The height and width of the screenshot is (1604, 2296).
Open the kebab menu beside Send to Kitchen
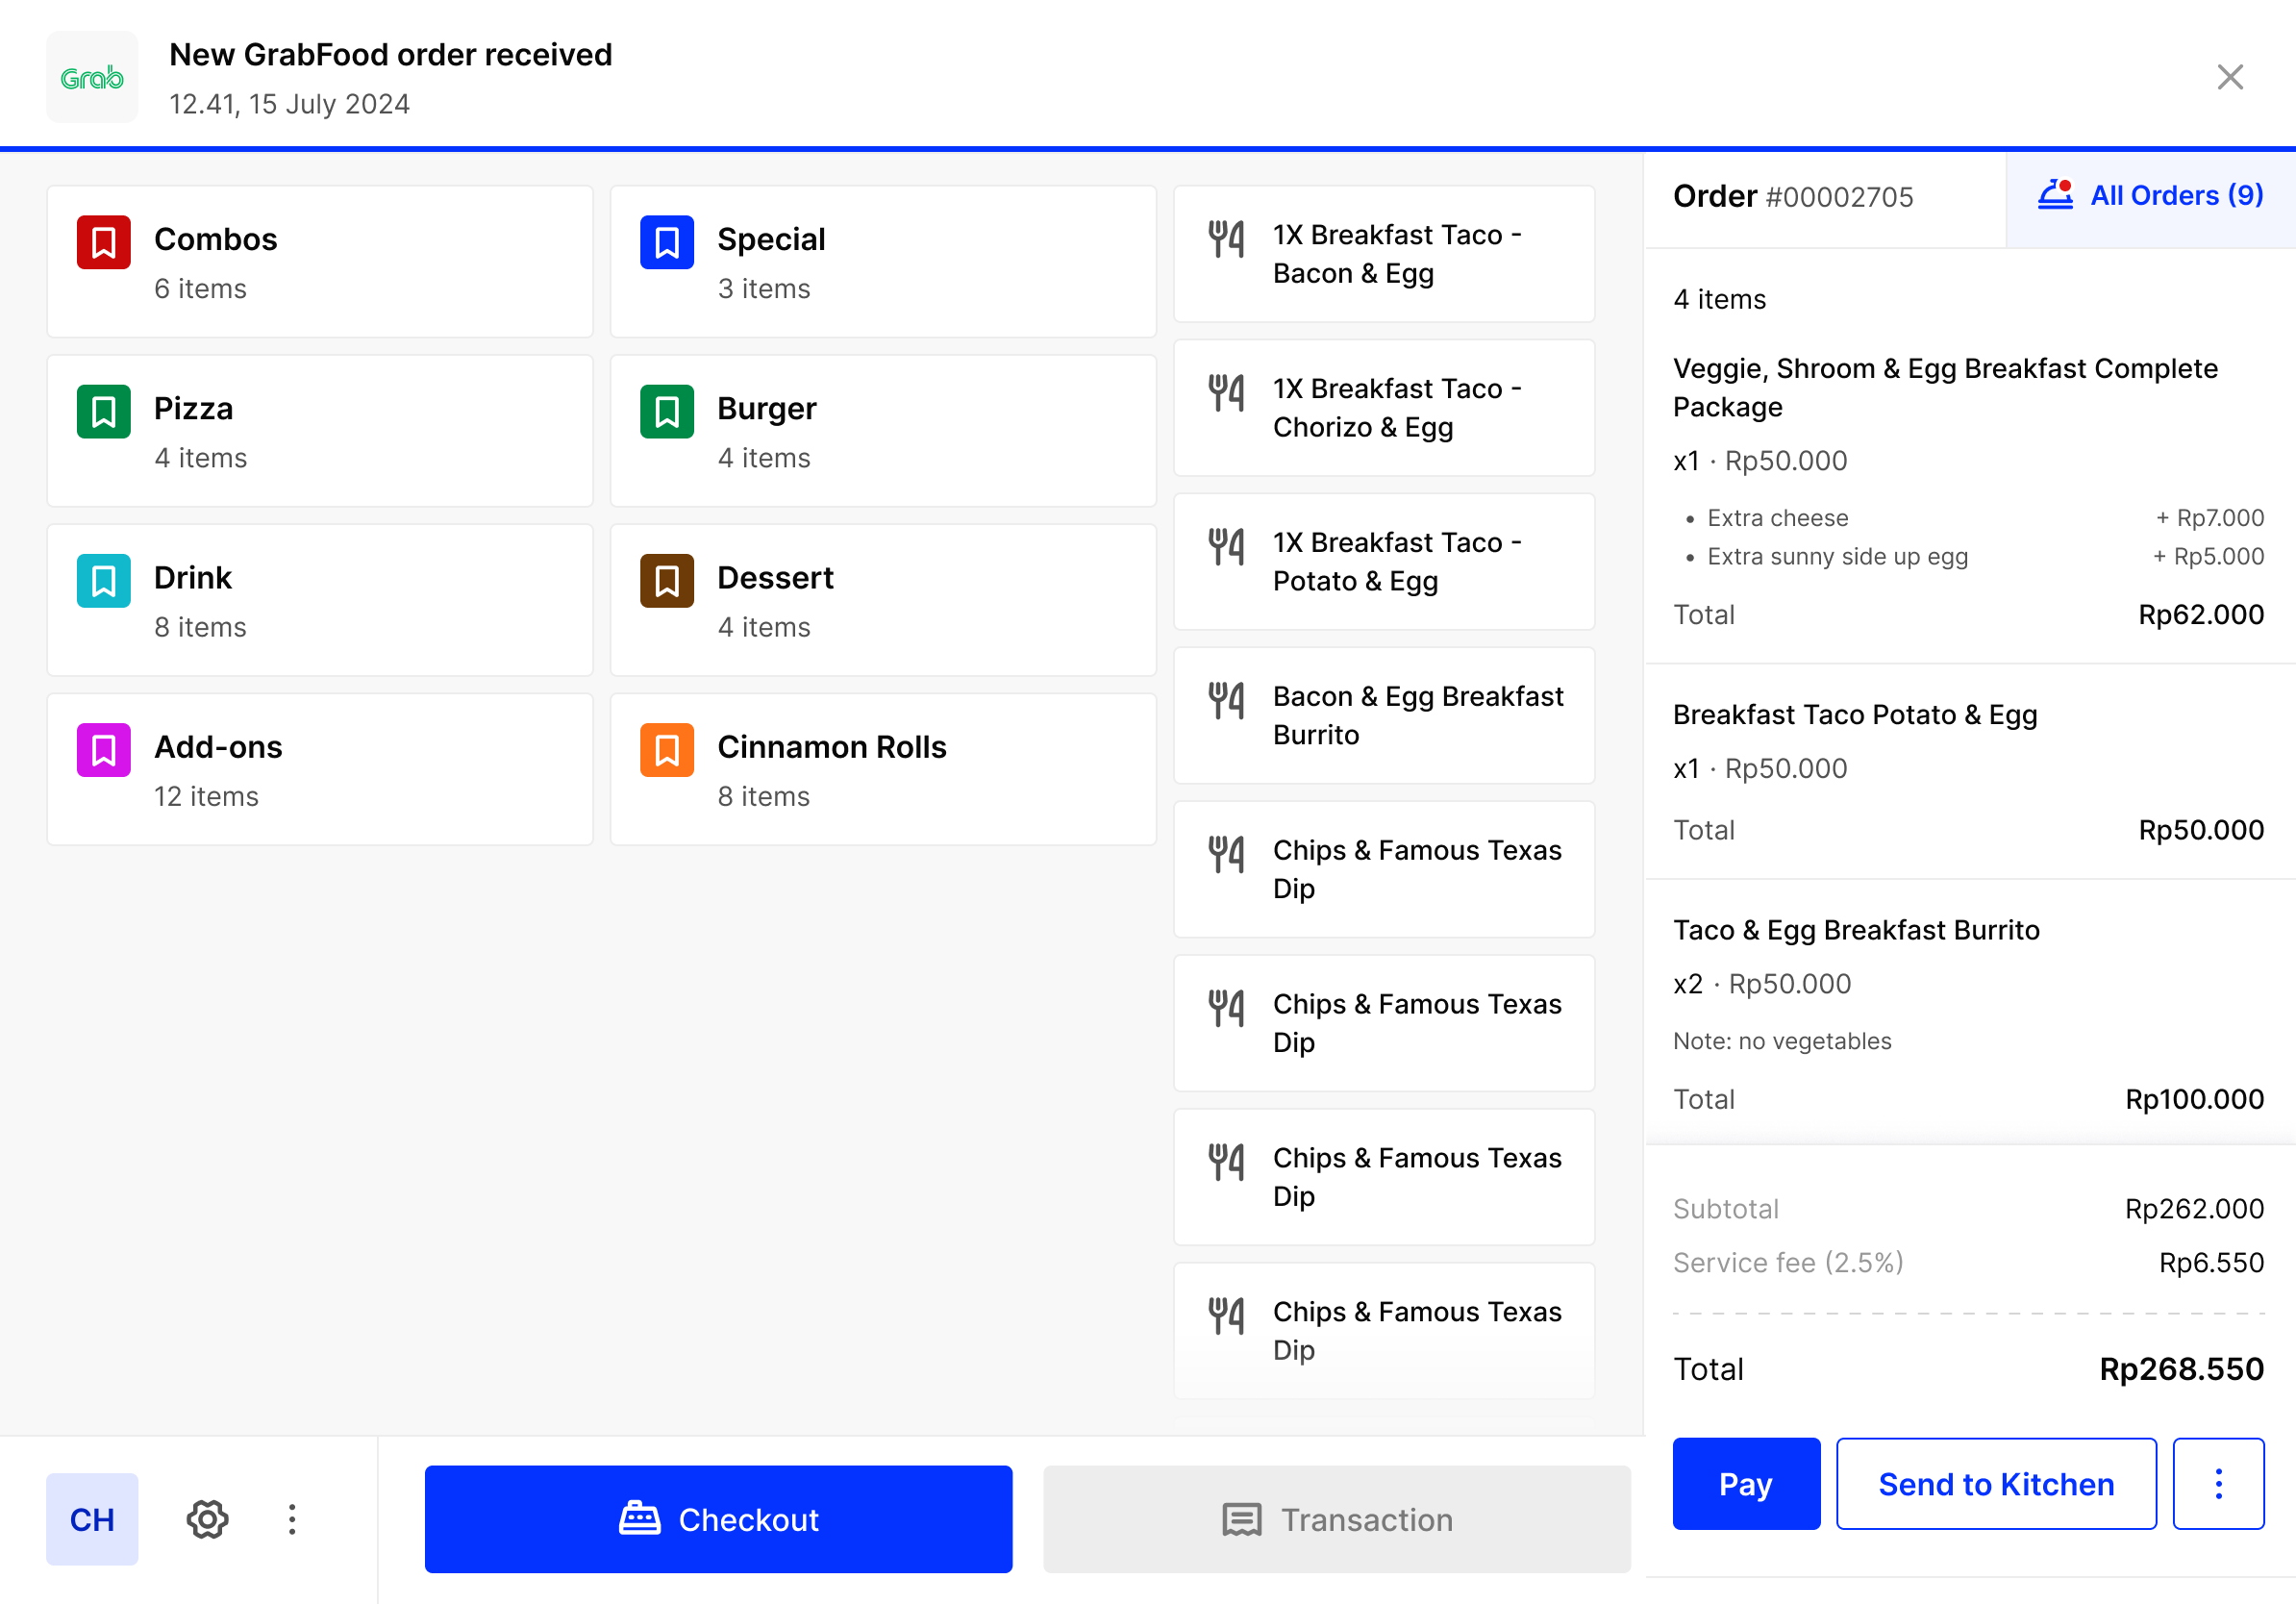pos(2218,1484)
